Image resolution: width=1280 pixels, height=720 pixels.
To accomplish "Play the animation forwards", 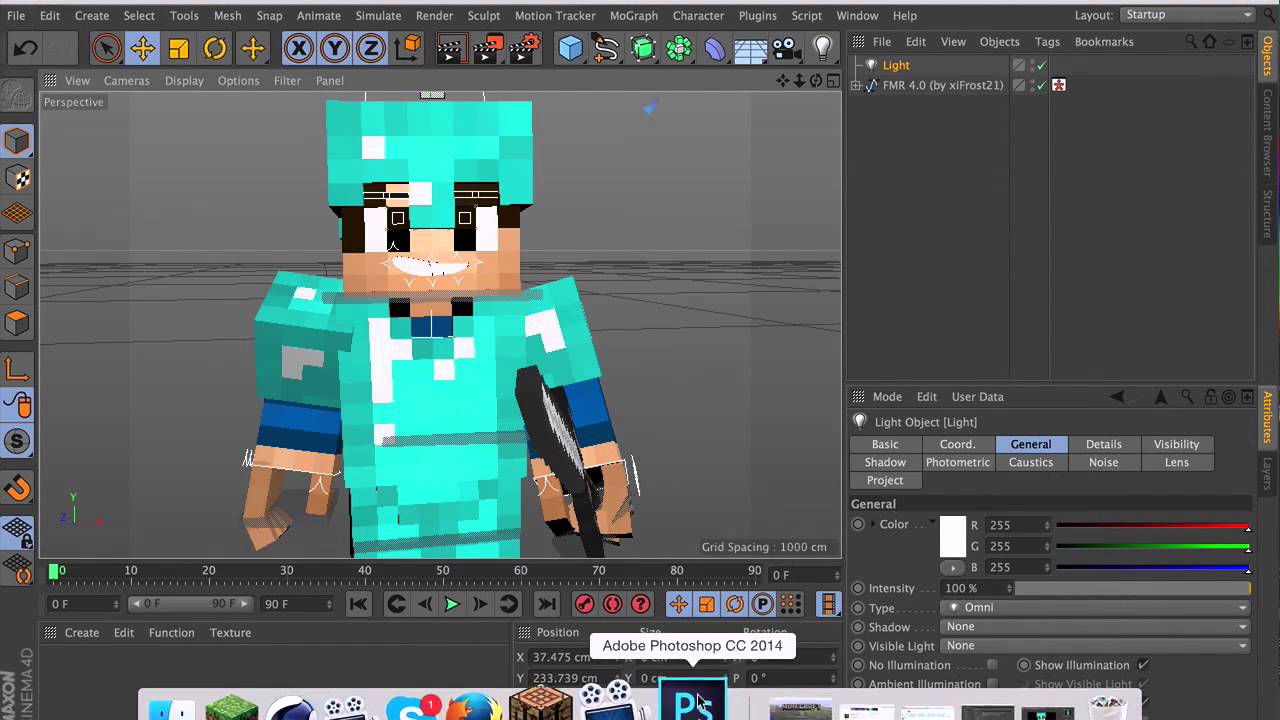I will 452,604.
